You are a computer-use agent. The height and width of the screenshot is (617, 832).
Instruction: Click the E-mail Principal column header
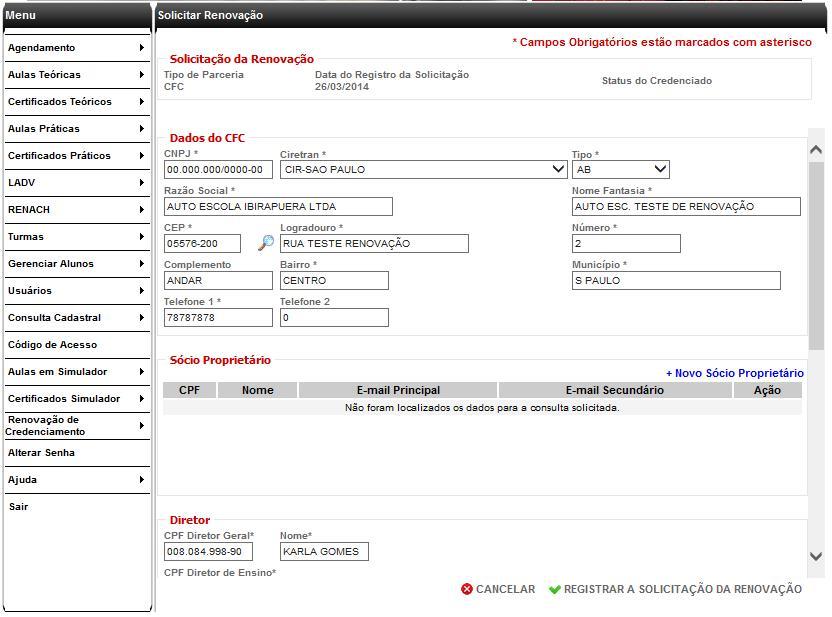[x=398, y=390]
